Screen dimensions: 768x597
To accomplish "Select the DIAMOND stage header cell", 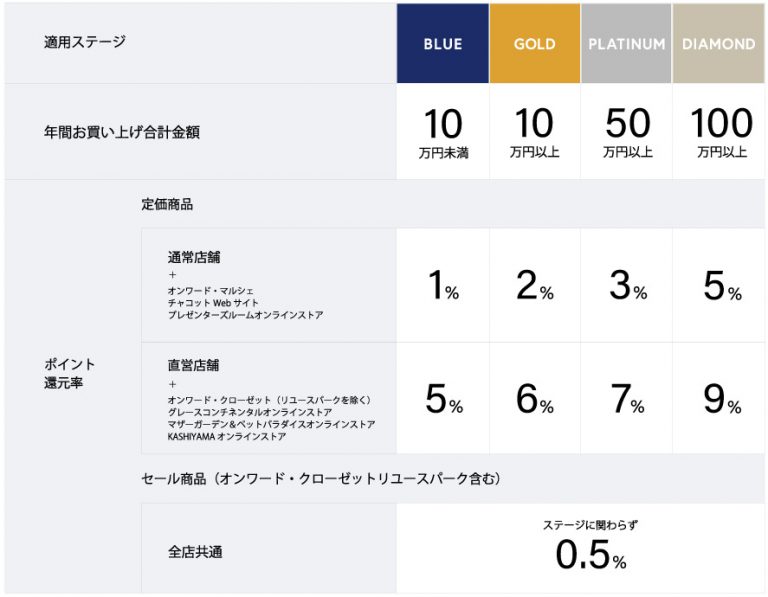I will coord(718,44).
